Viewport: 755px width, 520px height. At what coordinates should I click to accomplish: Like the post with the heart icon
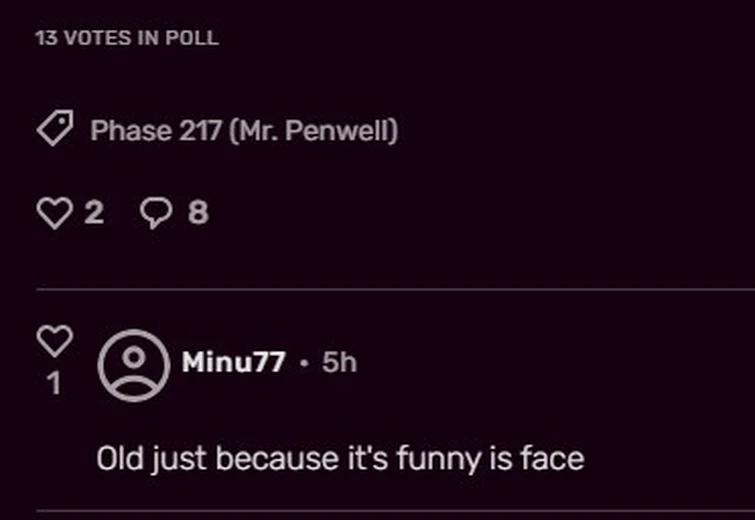click(x=54, y=212)
